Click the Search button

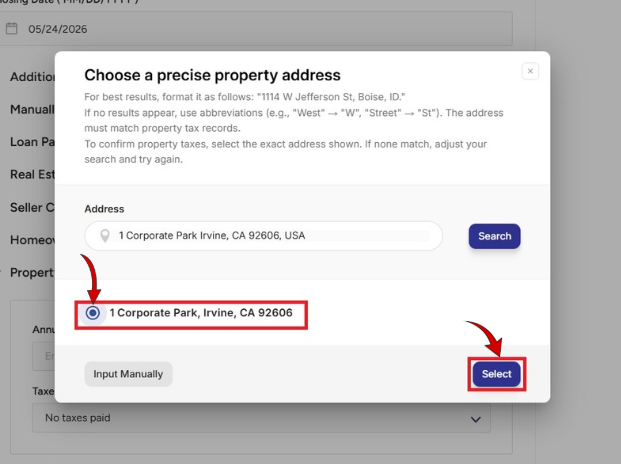494,236
